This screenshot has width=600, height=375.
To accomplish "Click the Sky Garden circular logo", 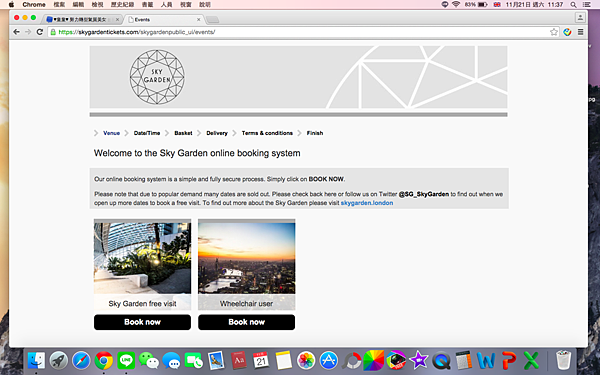I will click(157, 77).
